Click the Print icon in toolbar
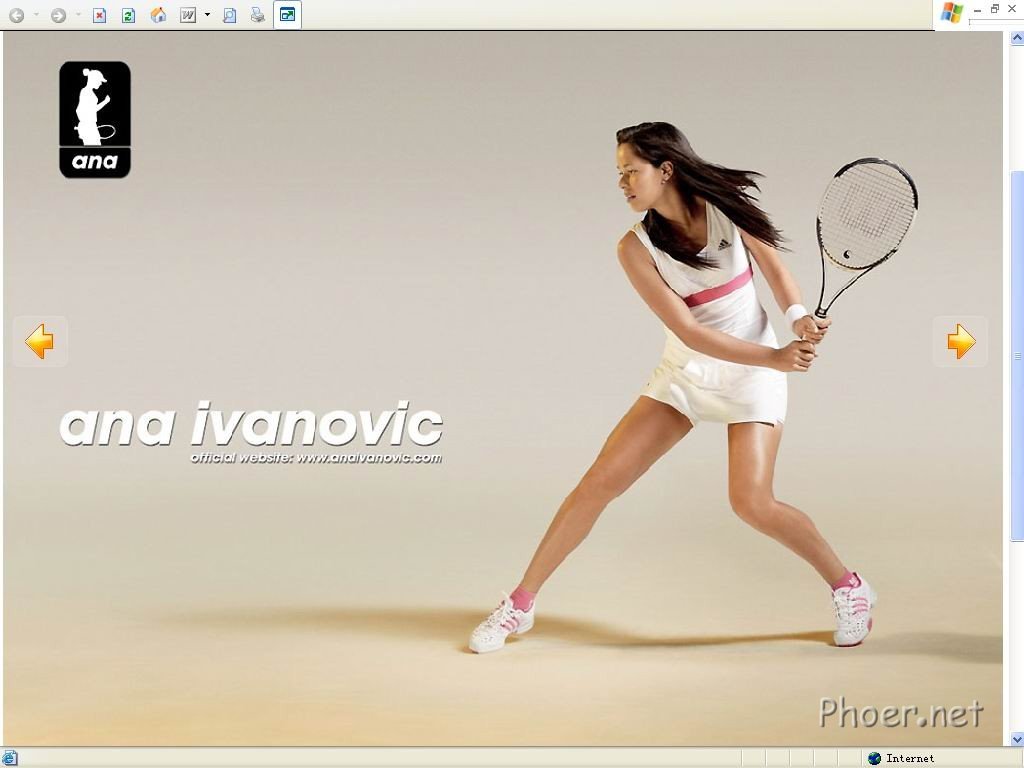The image size is (1024, 768). tap(258, 15)
